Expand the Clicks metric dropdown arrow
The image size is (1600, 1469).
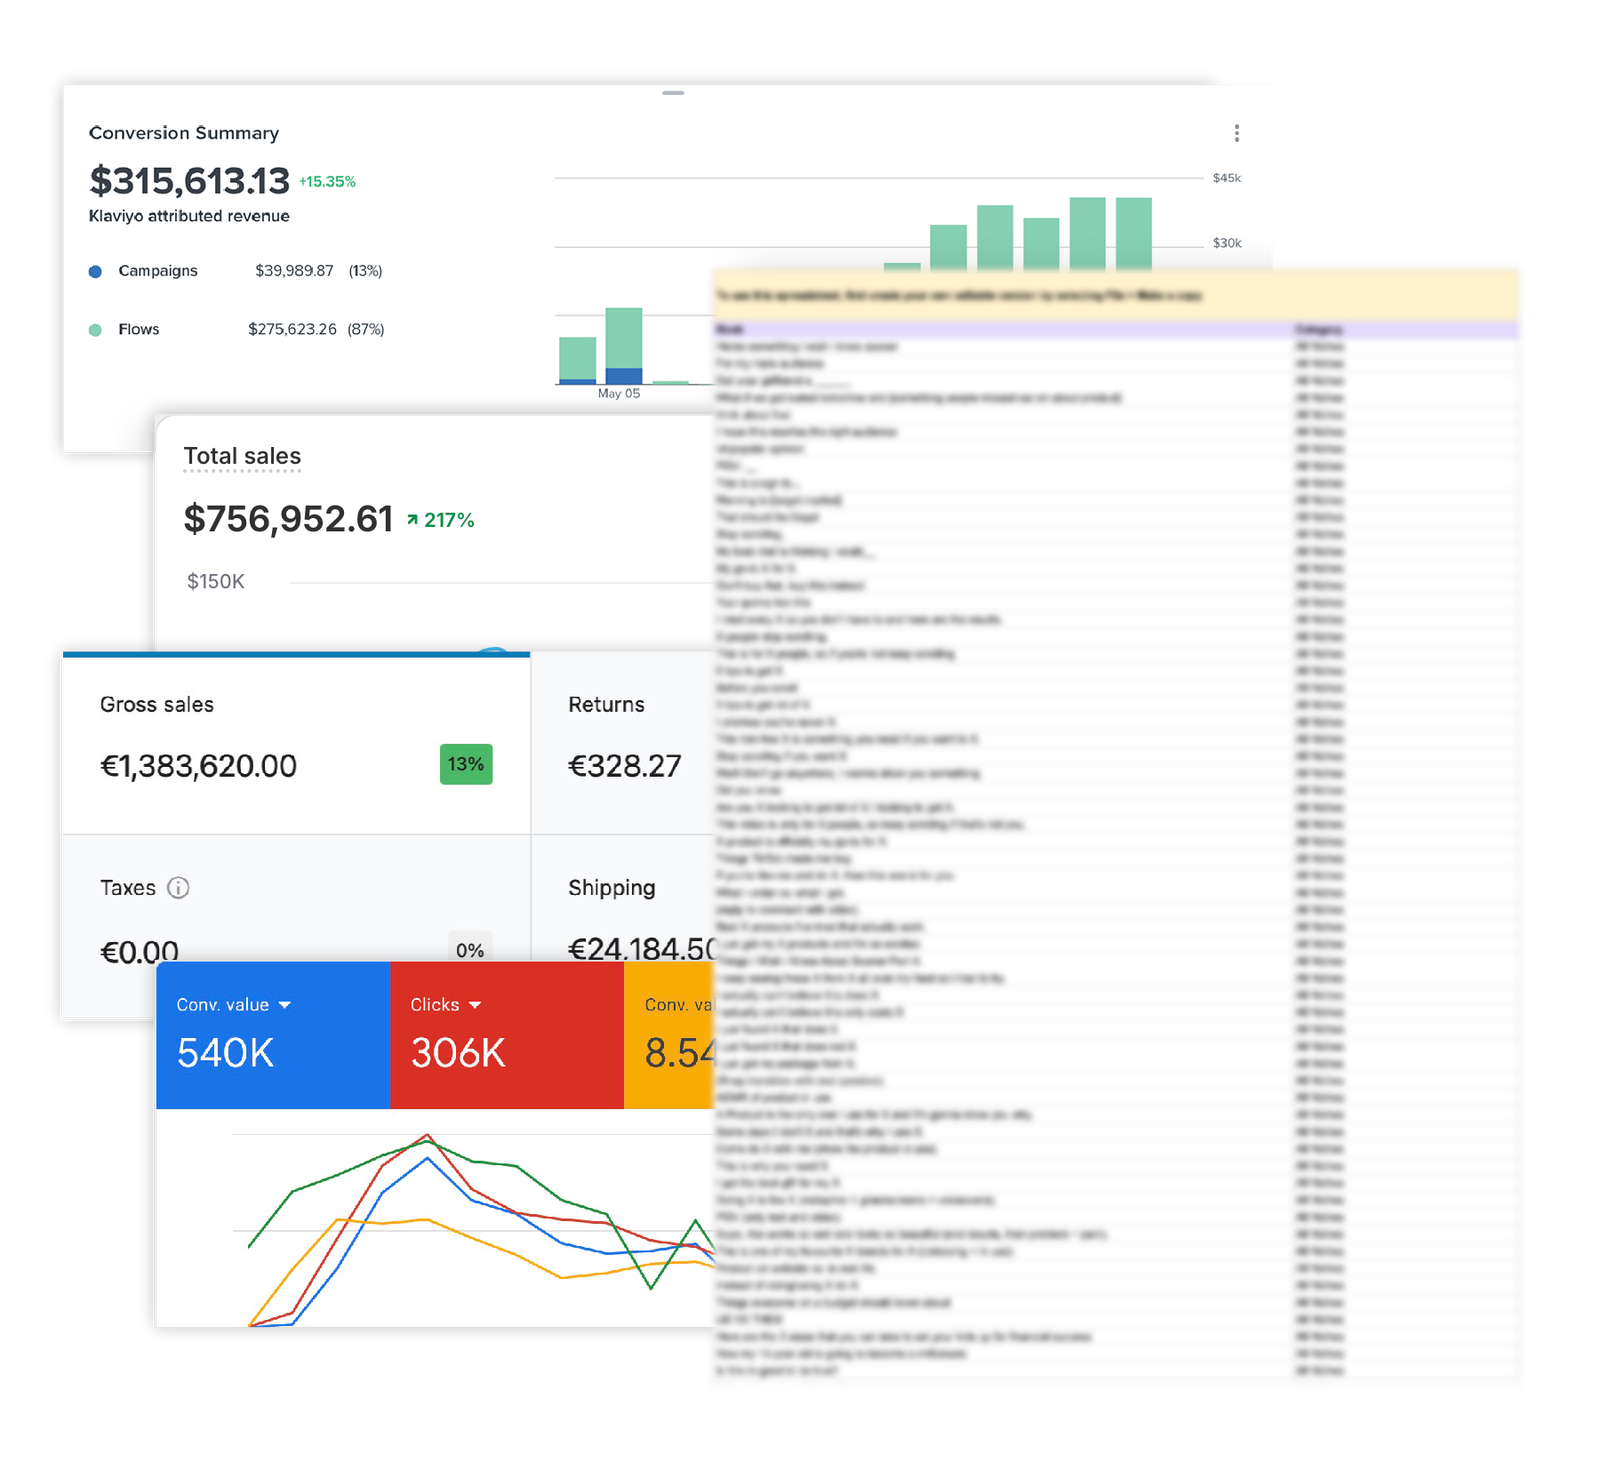coord(475,1005)
